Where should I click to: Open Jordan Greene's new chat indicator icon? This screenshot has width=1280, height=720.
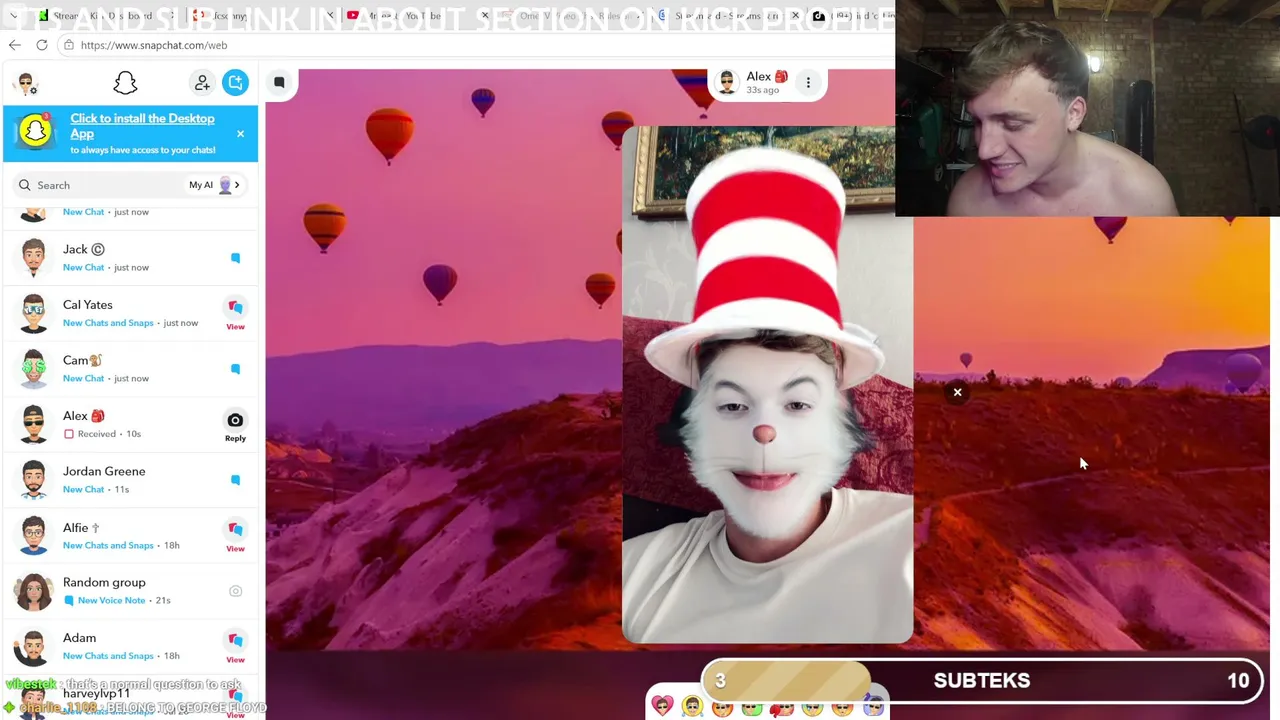[235, 480]
